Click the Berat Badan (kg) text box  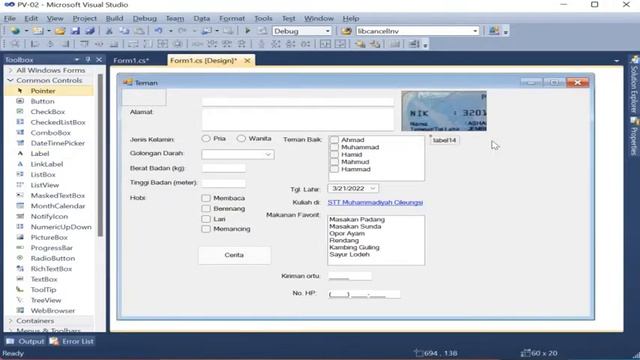pyautogui.click(x=224, y=168)
